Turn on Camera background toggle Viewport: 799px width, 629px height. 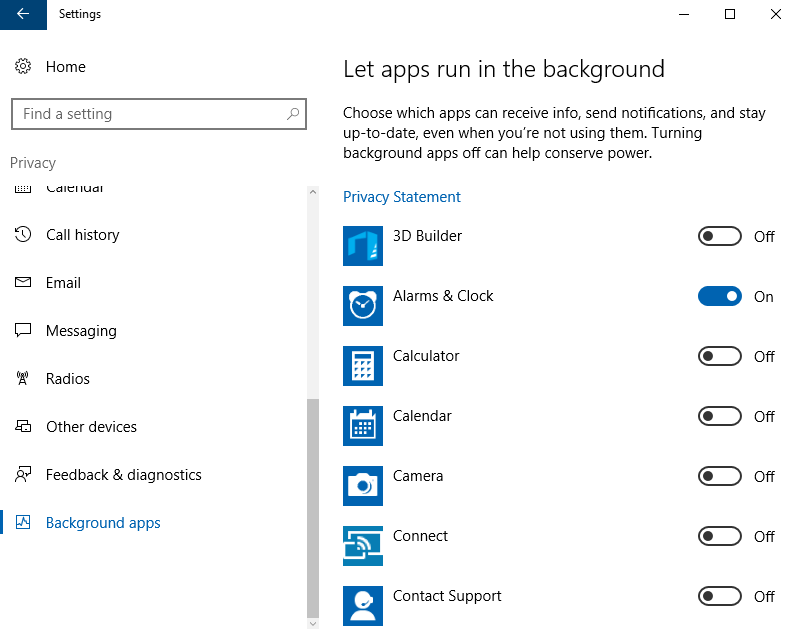coord(720,476)
